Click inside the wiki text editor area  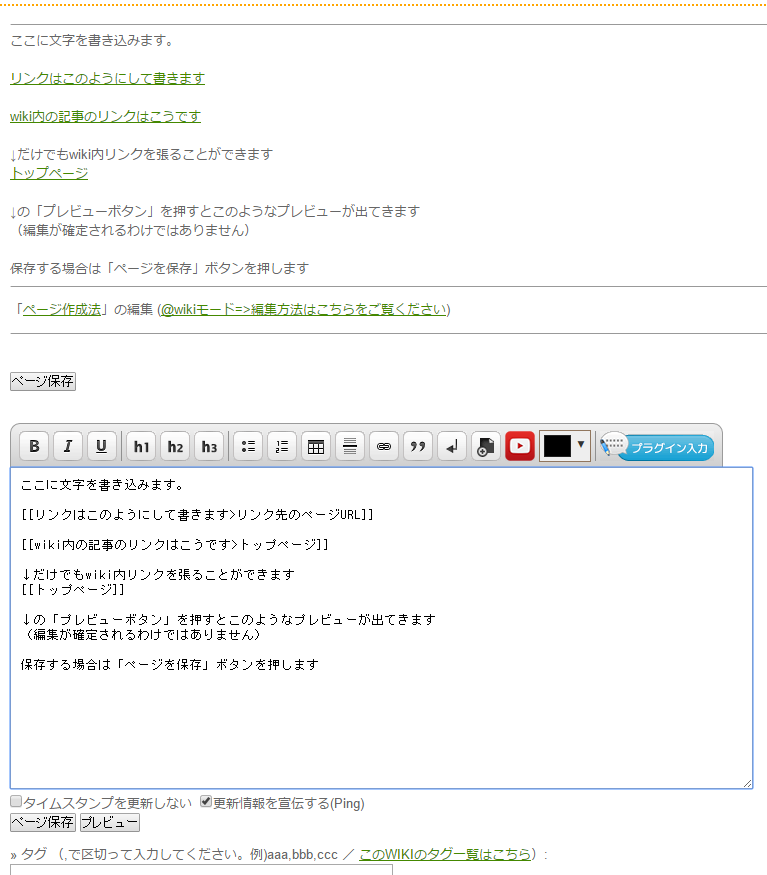381,628
